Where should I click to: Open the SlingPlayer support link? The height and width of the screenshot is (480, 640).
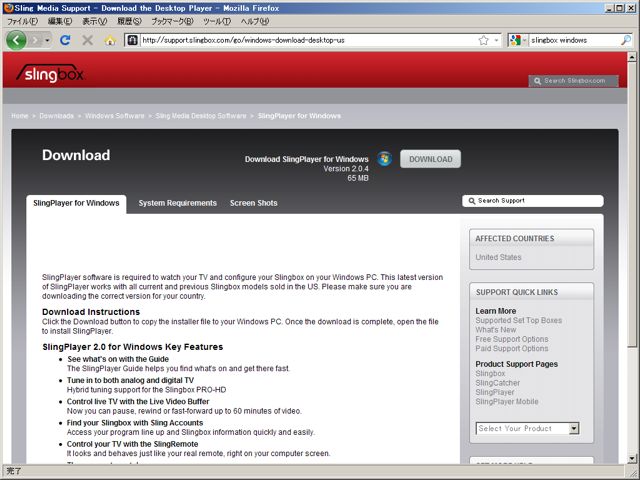(x=495, y=392)
